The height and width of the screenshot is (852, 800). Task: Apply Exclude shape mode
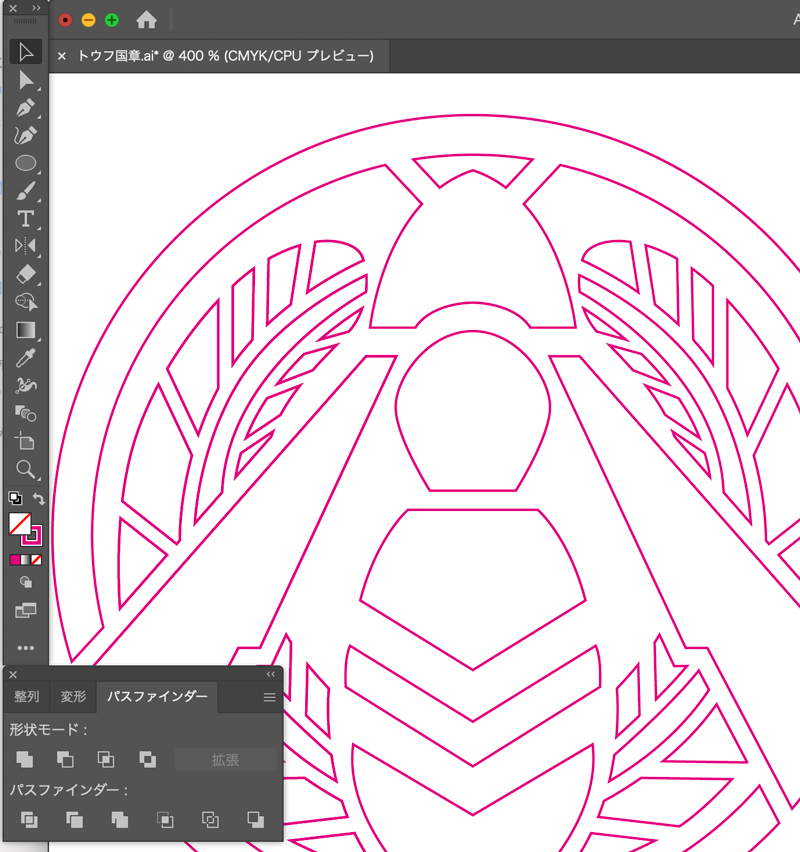pyautogui.click(x=147, y=759)
